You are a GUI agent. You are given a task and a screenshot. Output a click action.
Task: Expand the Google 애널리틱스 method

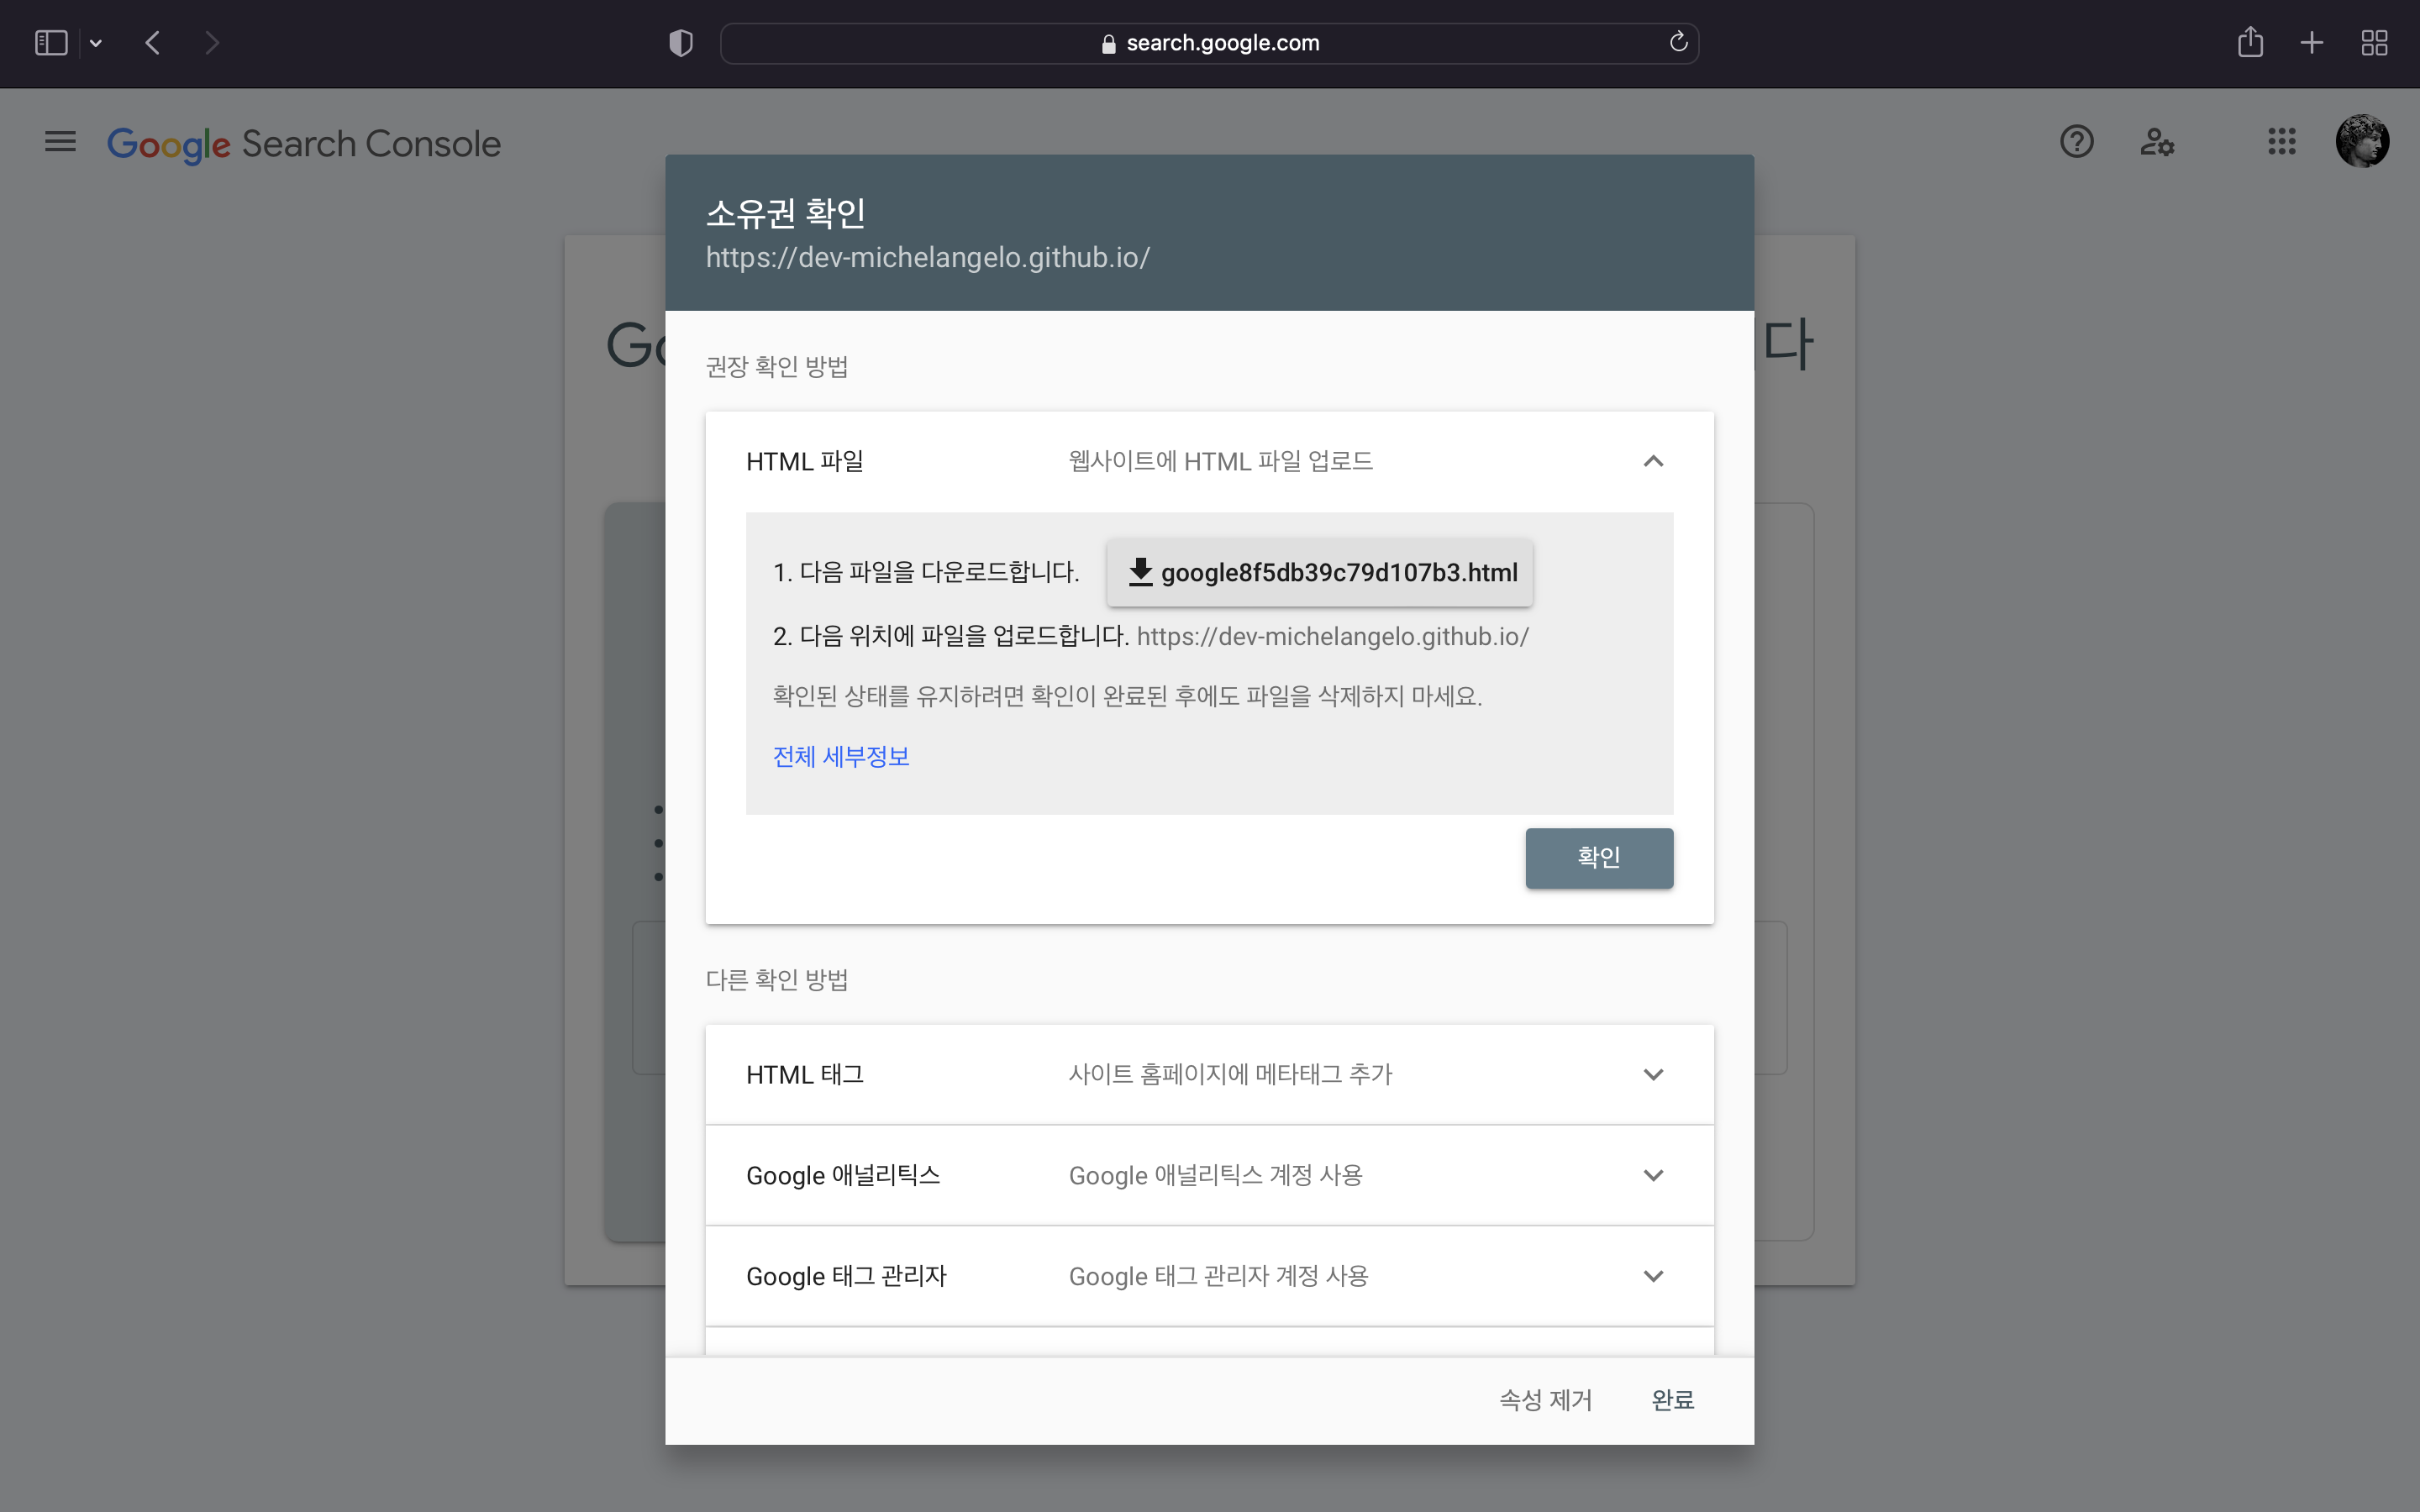pos(1653,1175)
